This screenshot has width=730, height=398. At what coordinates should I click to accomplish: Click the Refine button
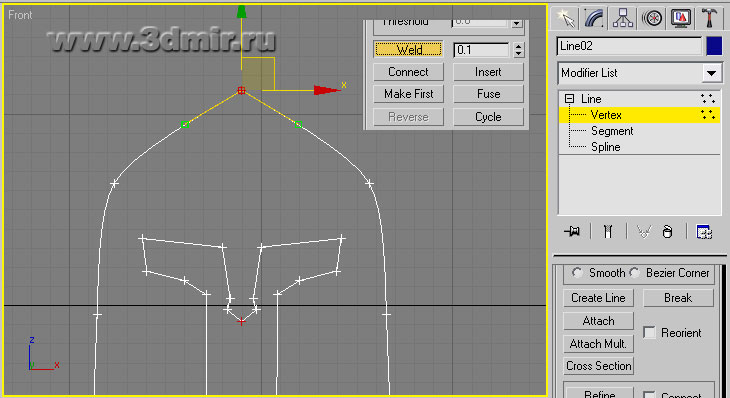(x=598, y=392)
